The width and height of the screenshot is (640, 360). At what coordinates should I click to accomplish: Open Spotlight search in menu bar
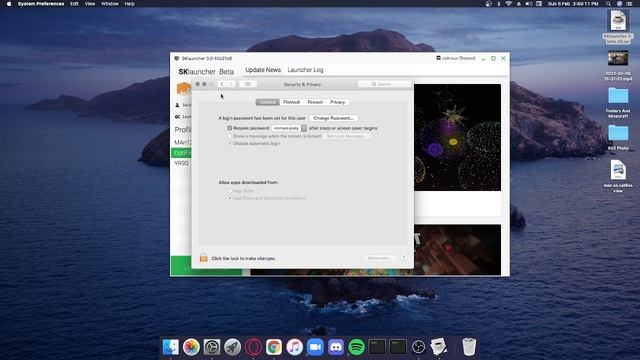tap(608, 4)
